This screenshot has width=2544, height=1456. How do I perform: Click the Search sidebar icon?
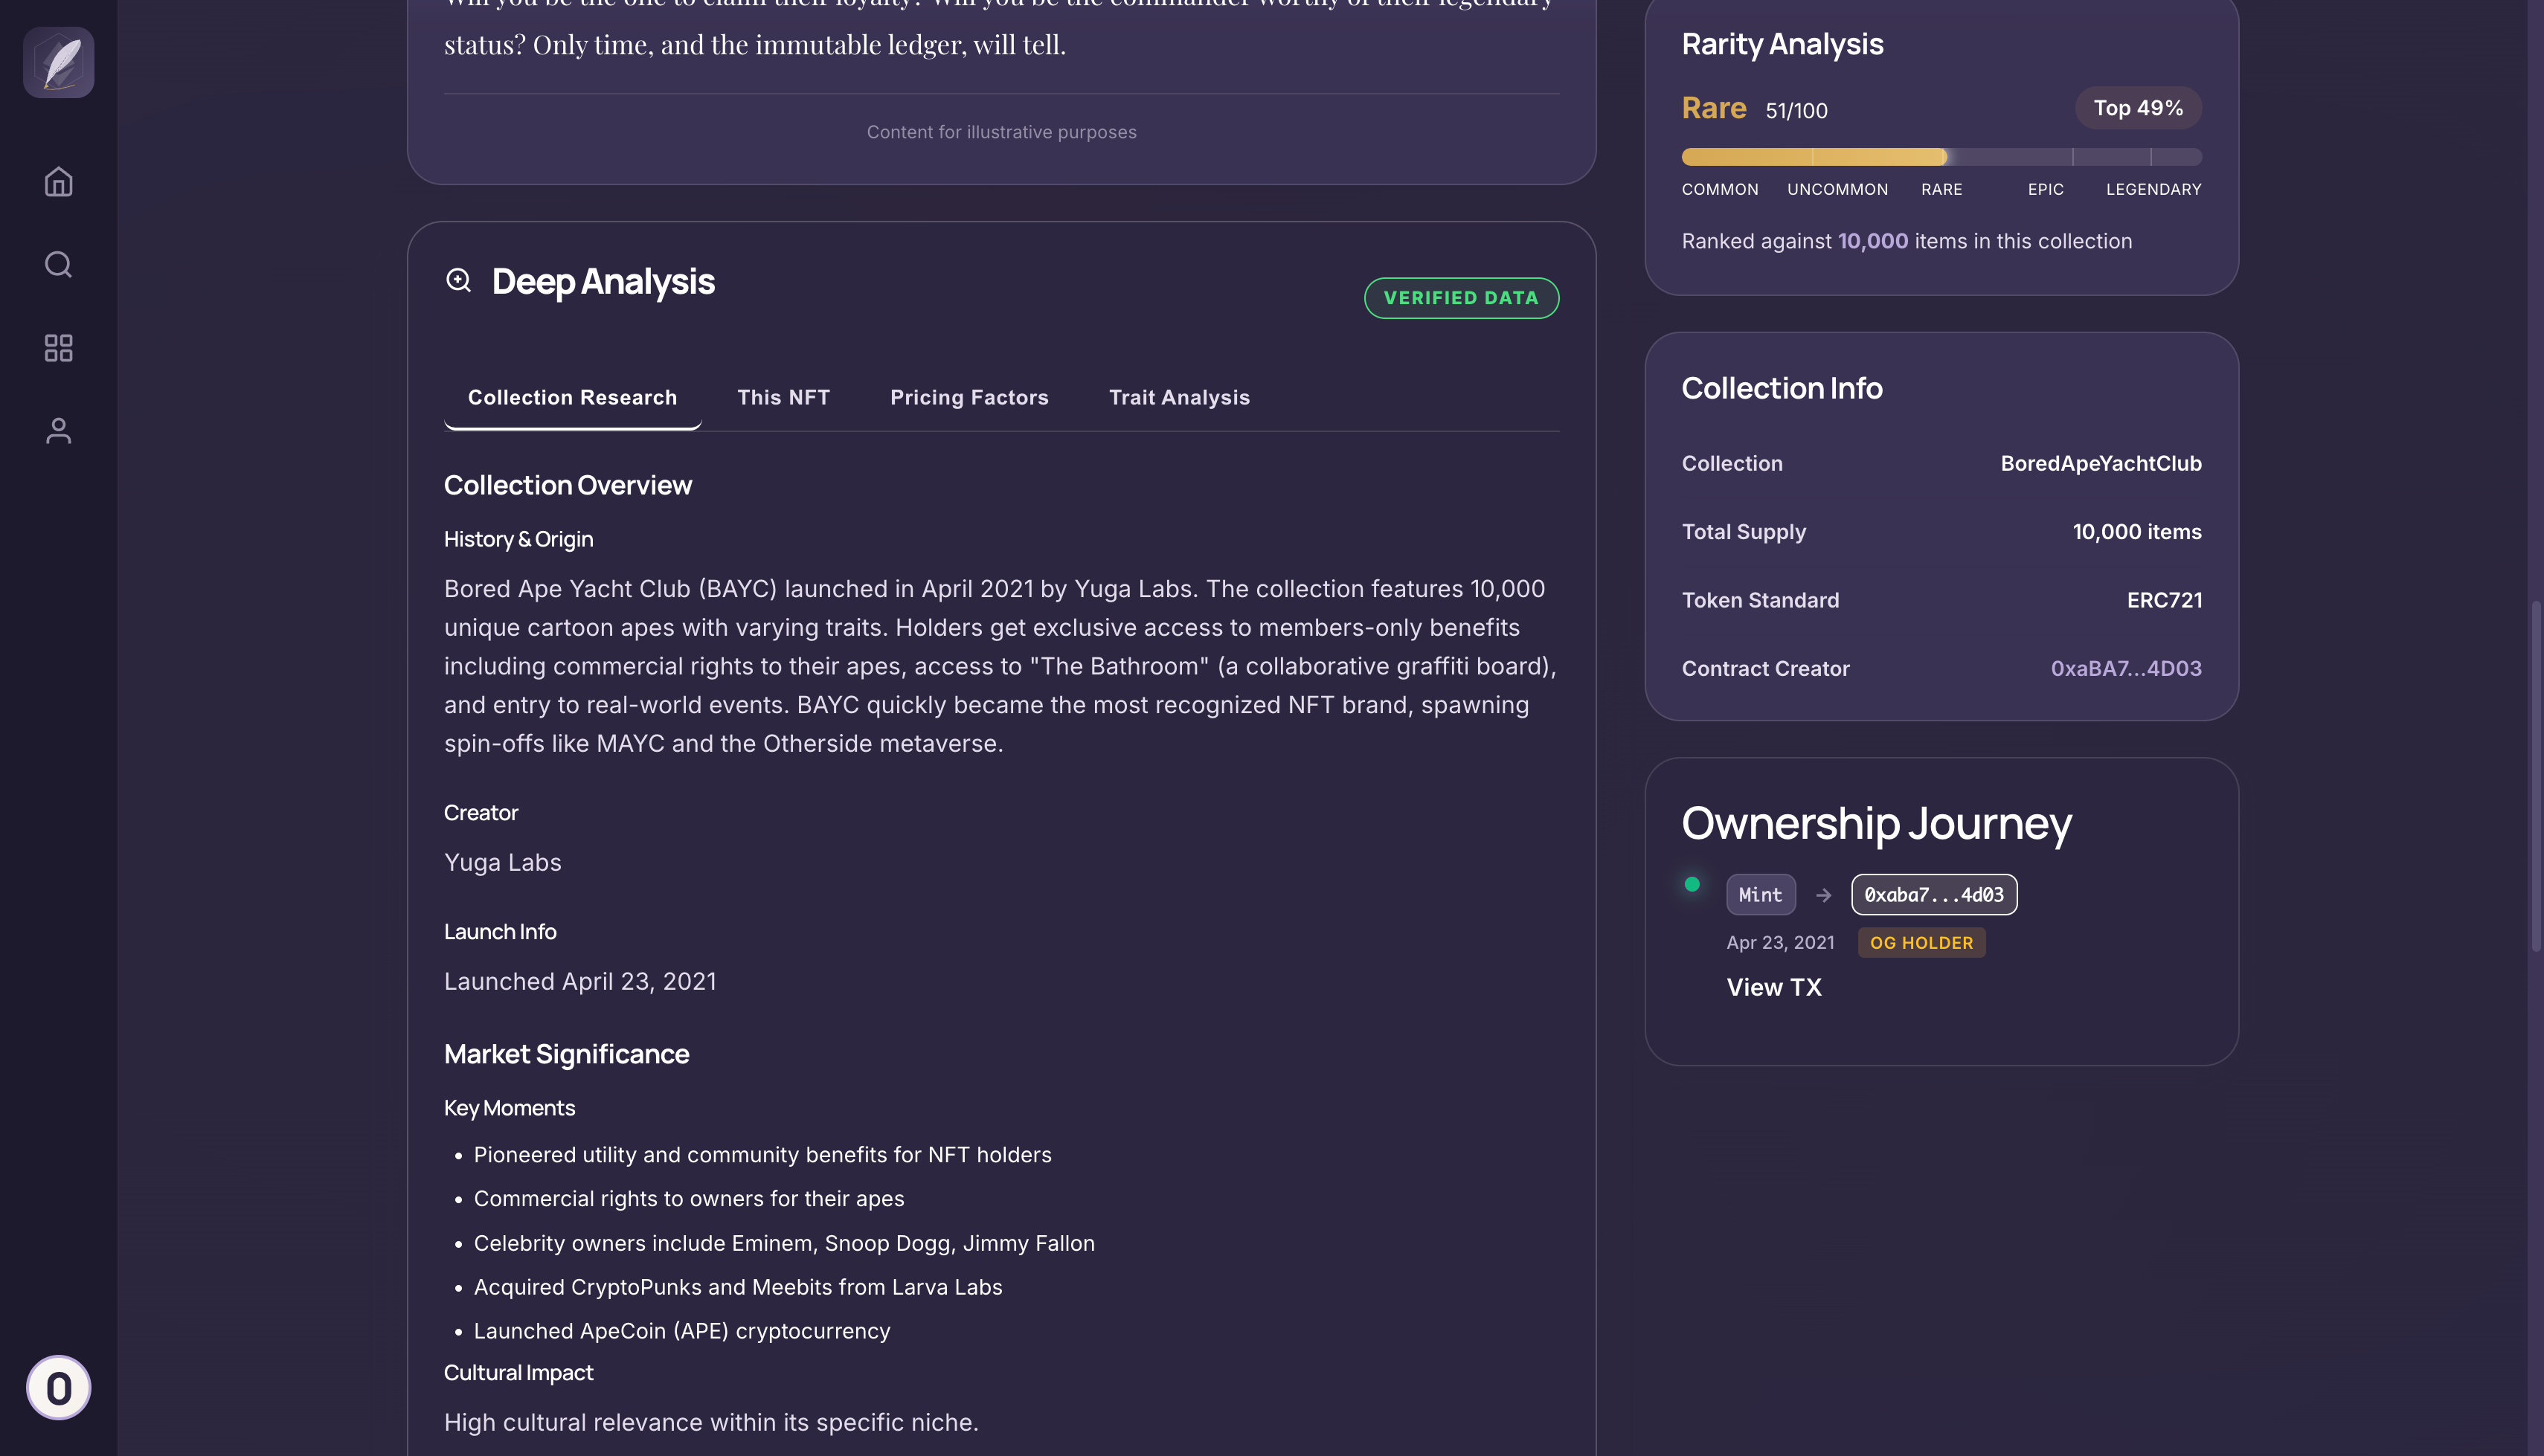(x=59, y=265)
